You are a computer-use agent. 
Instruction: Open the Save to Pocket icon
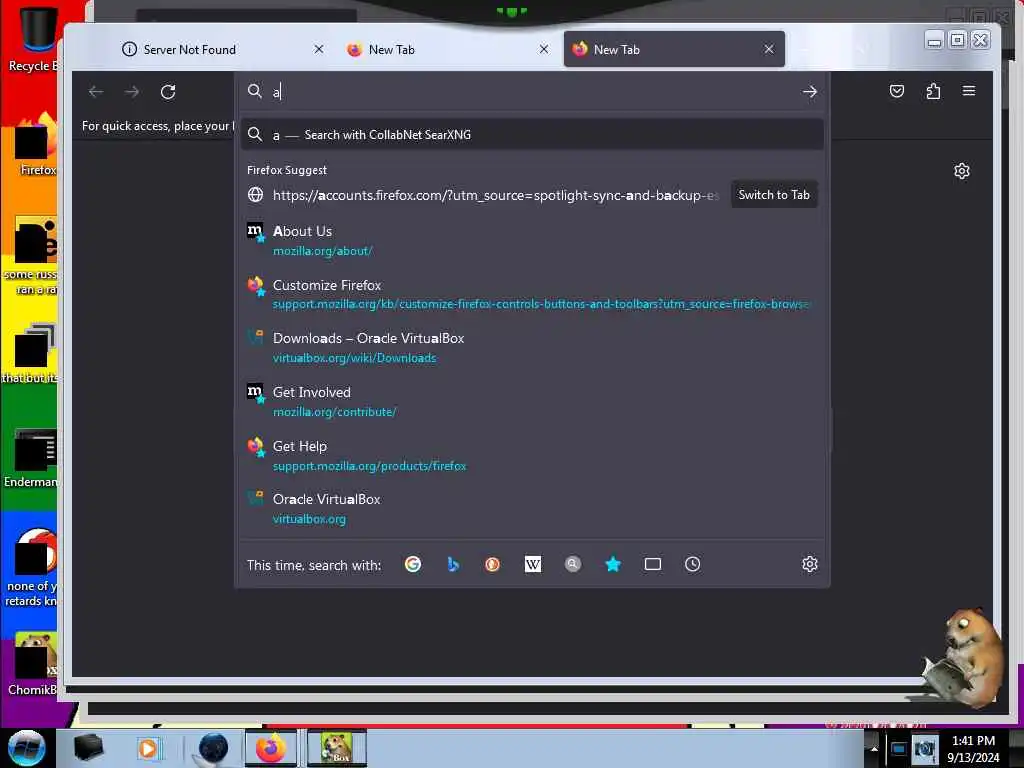click(x=897, y=91)
